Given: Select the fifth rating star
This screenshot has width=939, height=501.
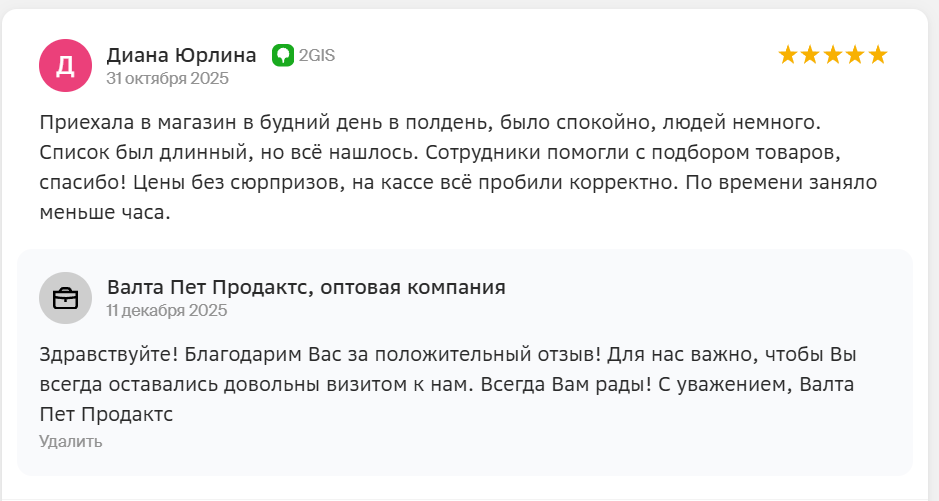Looking at the screenshot, I should pos(878,55).
